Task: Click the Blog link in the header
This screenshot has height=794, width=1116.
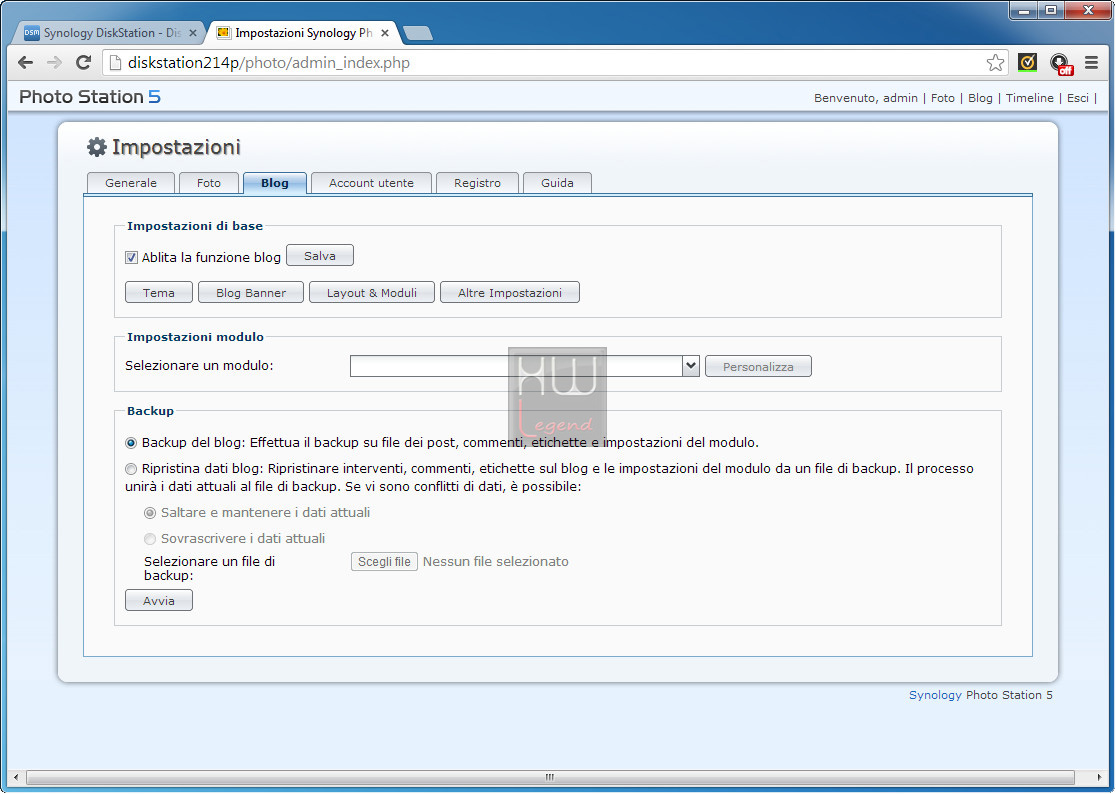Action: point(980,98)
